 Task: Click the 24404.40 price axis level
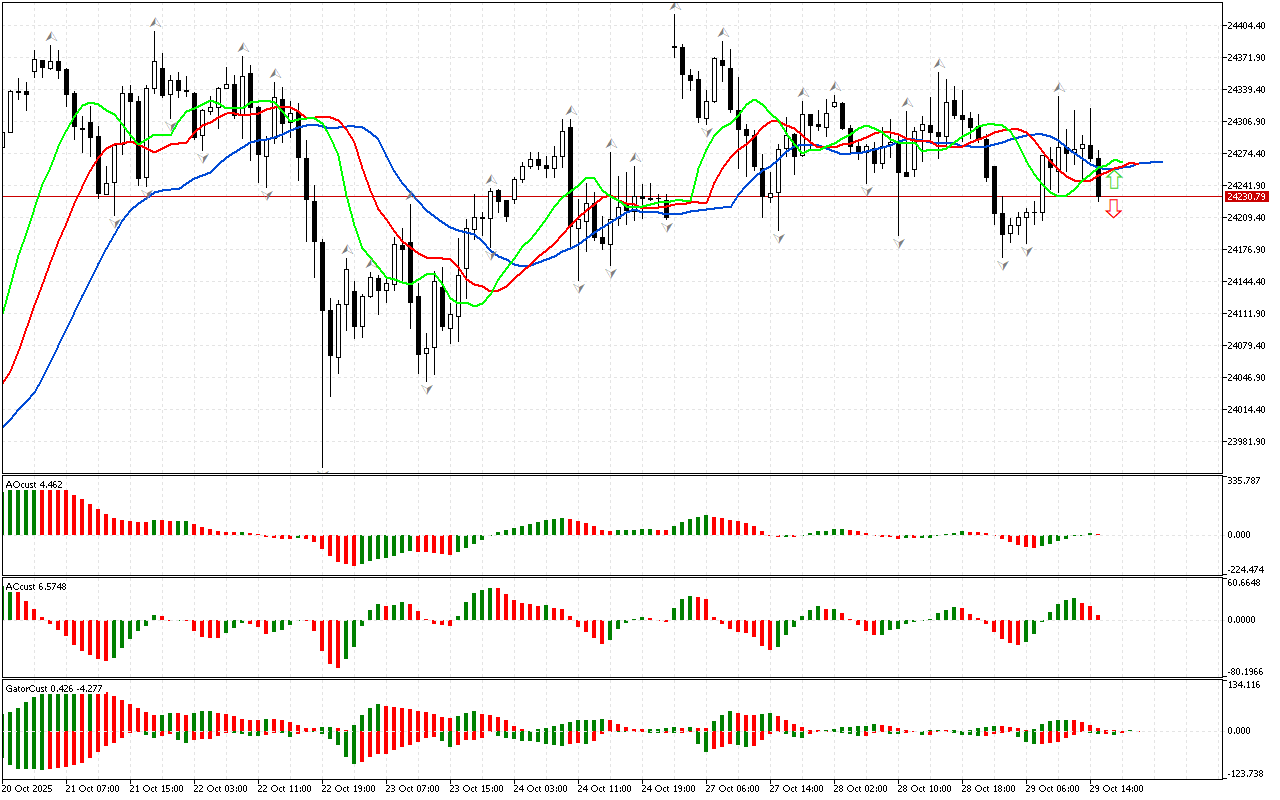tap(1246, 25)
